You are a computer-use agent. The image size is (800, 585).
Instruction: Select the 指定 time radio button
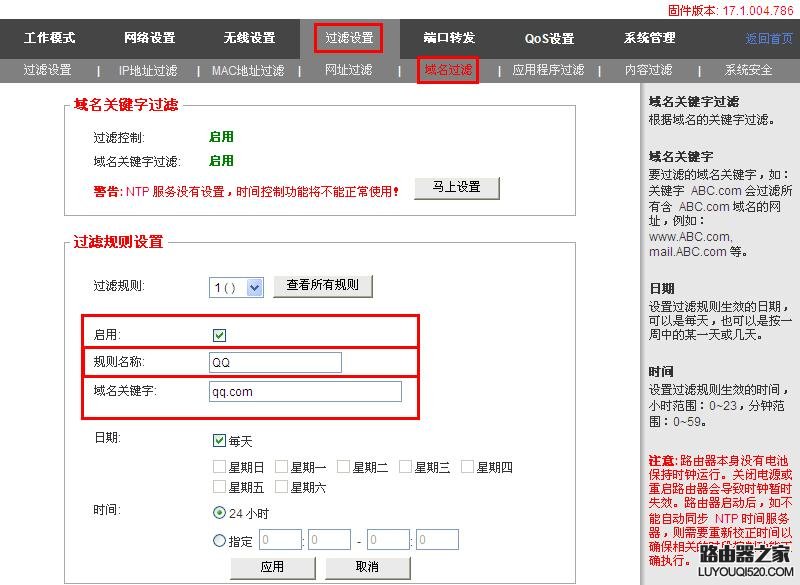coord(219,540)
